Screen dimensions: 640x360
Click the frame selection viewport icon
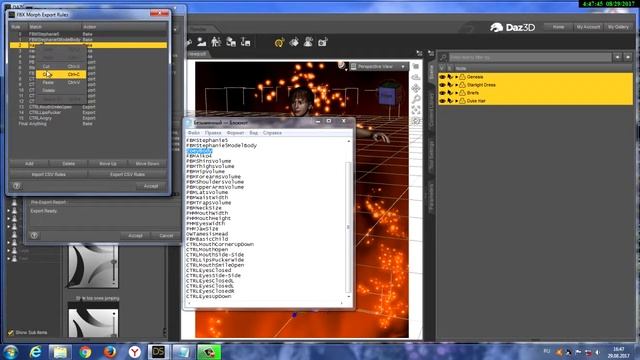416,110
